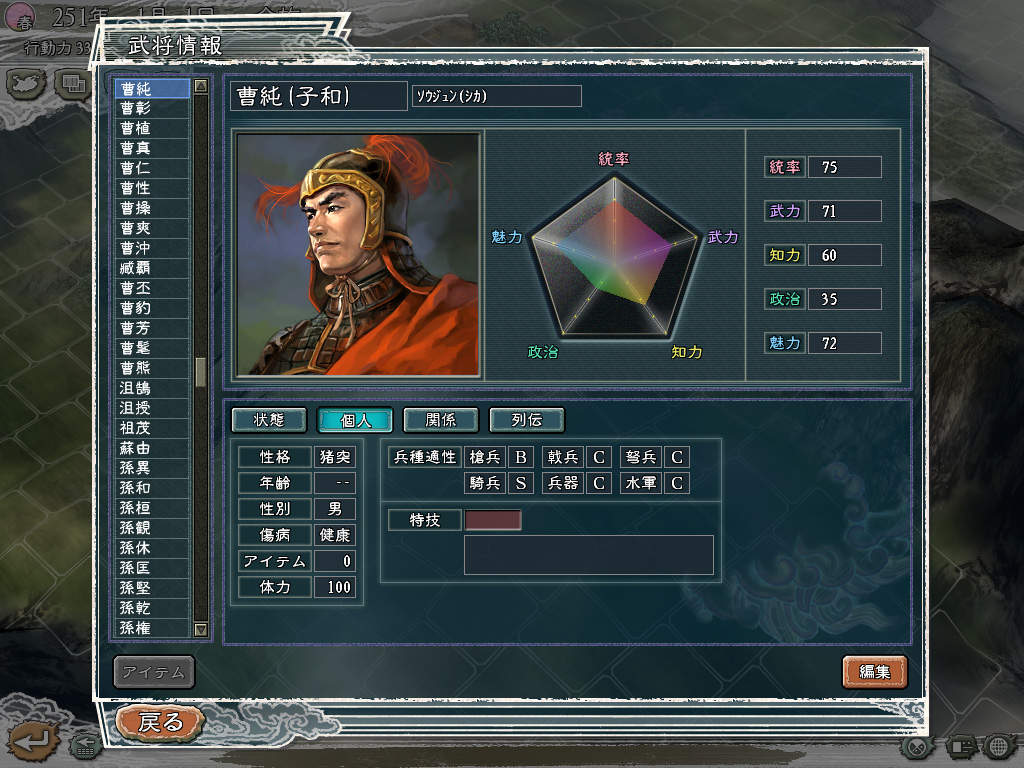Click the 特技 skill color box
1024x768 pixels.
[x=493, y=520]
